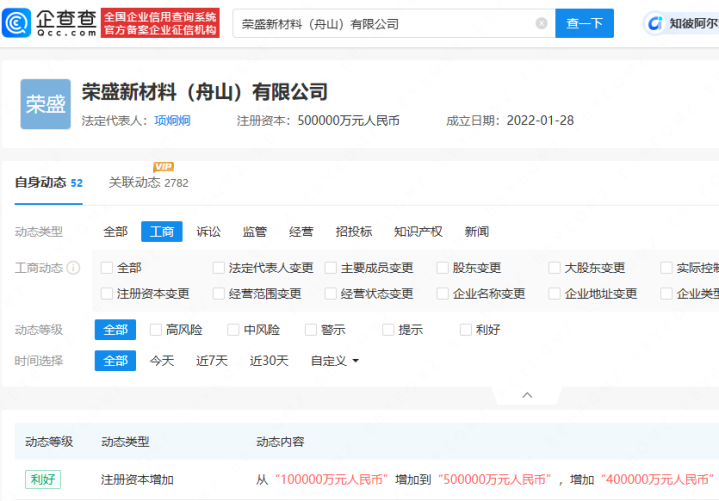Image resolution: width=719 pixels, height=501 pixels.
Task: Switch to the 自身动态 tab
Action: click(x=49, y=183)
